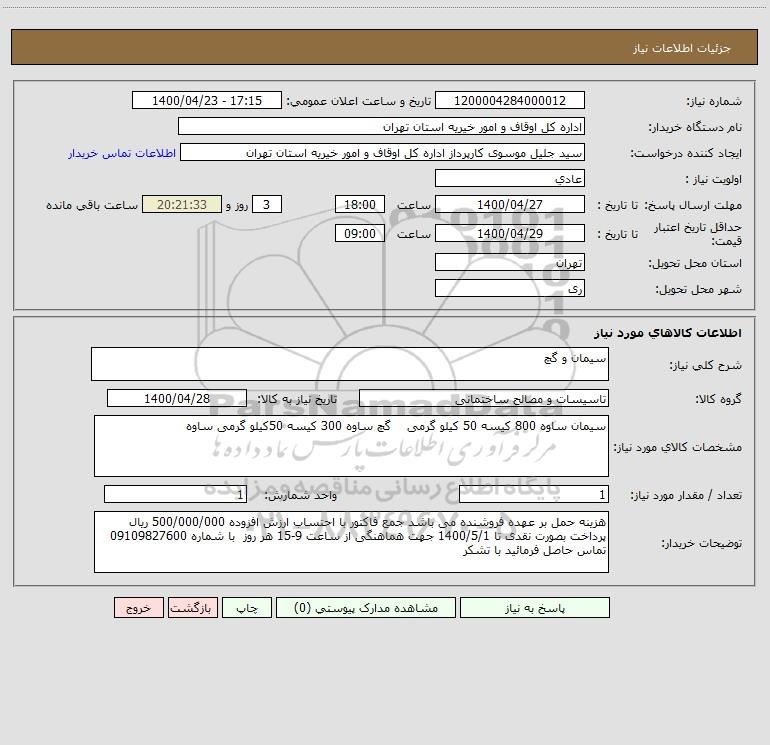
Task: Click the ایجاد کننده درخواست label
Action: [686, 153]
